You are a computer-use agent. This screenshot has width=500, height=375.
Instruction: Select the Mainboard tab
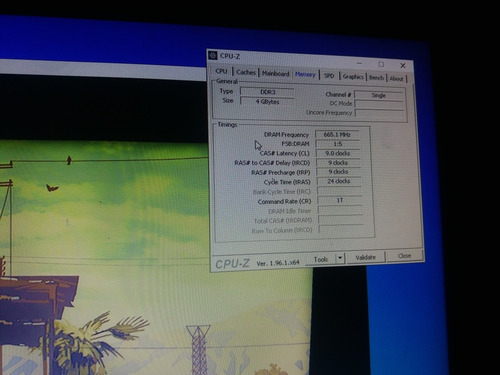(x=275, y=73)
